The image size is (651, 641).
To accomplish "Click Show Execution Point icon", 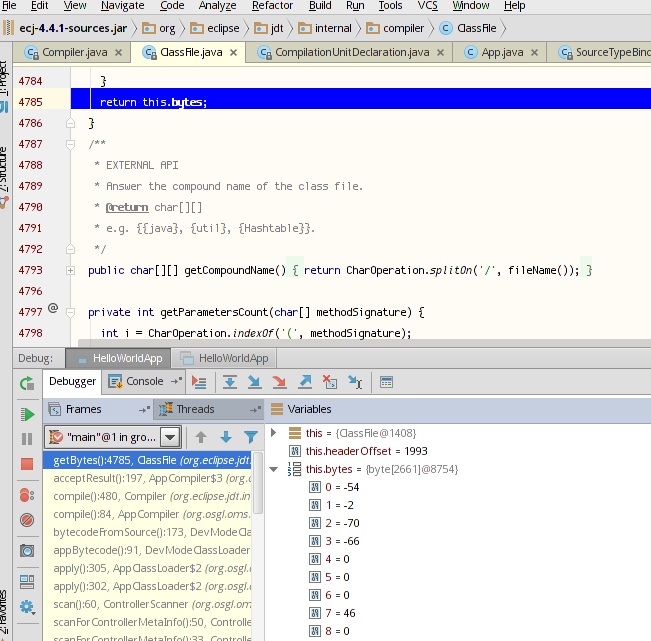I will point(199,382).
